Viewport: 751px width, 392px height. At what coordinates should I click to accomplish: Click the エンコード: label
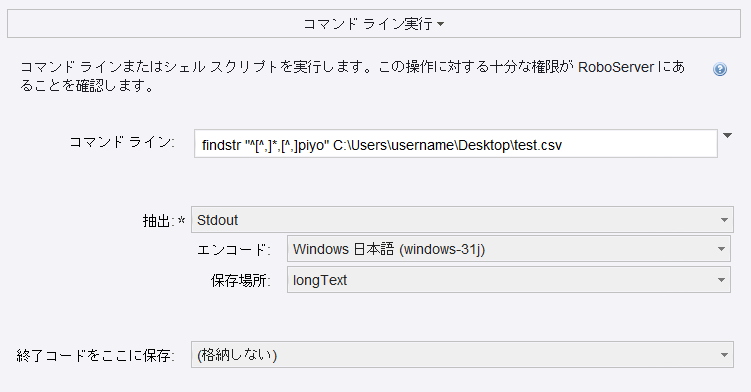coord(234,250)
